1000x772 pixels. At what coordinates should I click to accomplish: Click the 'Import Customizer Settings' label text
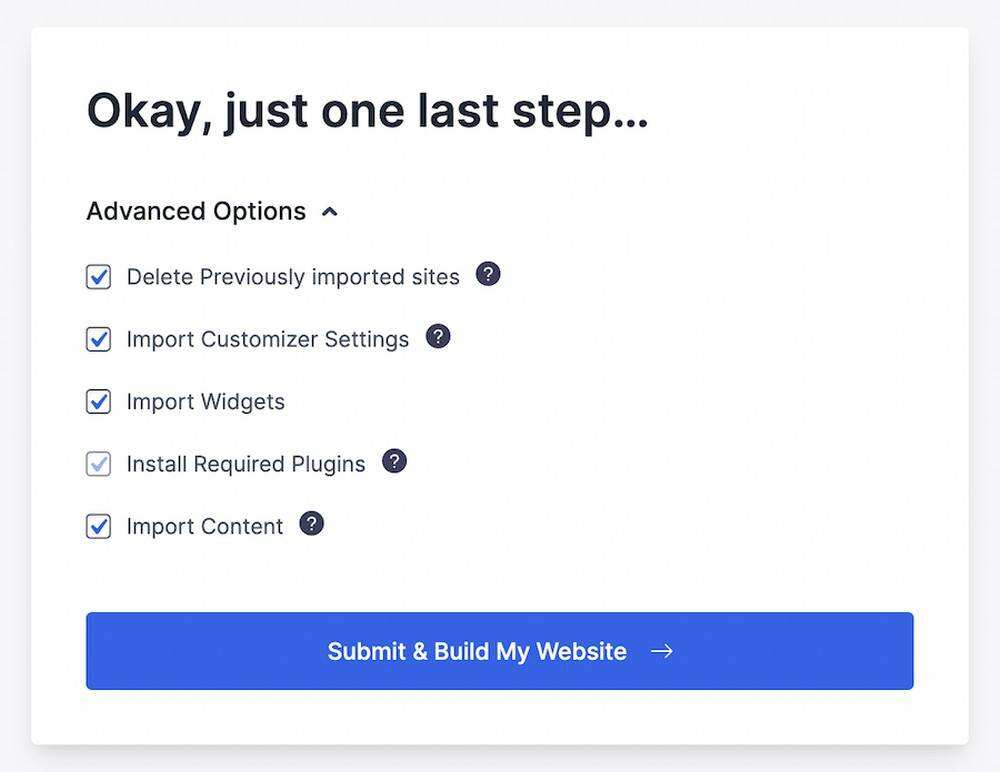coord(267,339)
